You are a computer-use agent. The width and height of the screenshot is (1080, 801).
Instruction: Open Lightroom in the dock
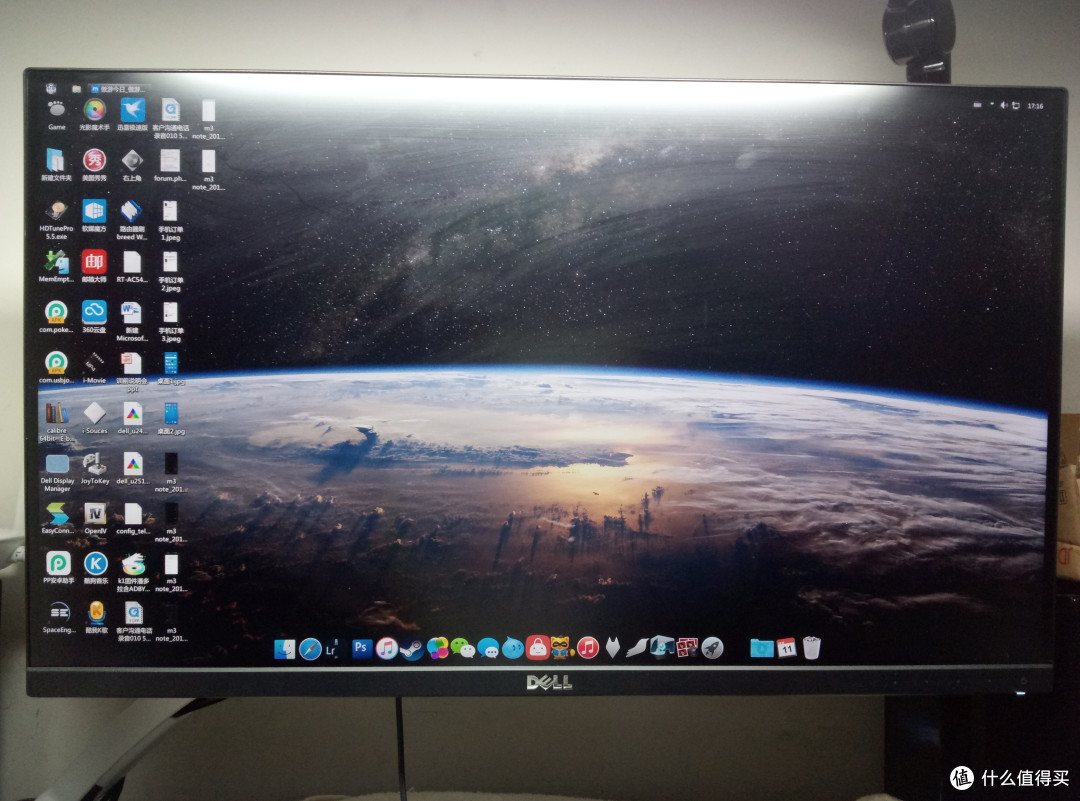[x=333, y=649]
